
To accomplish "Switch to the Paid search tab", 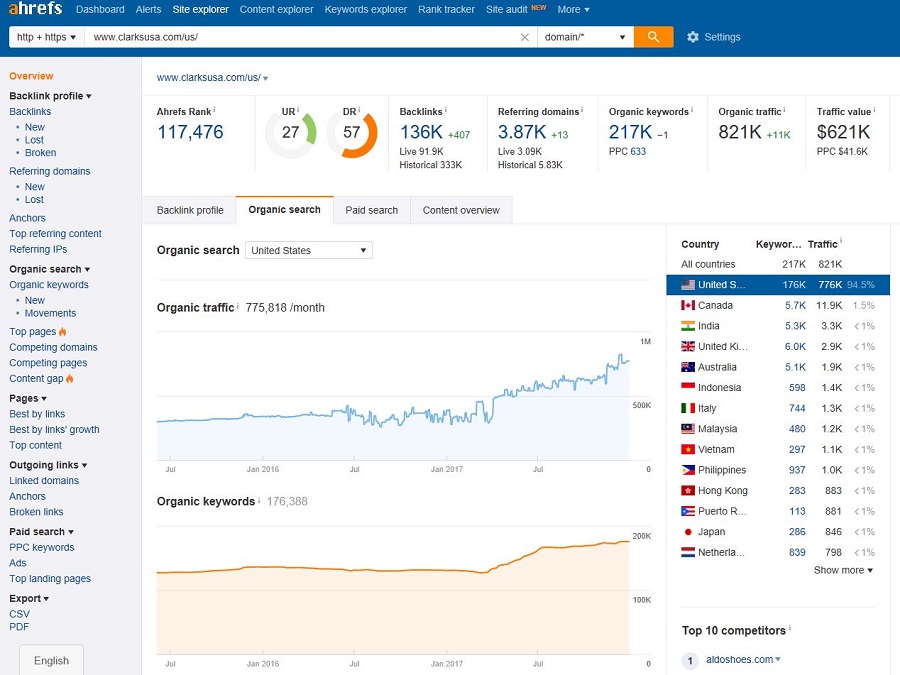I will tap(371, 210).
